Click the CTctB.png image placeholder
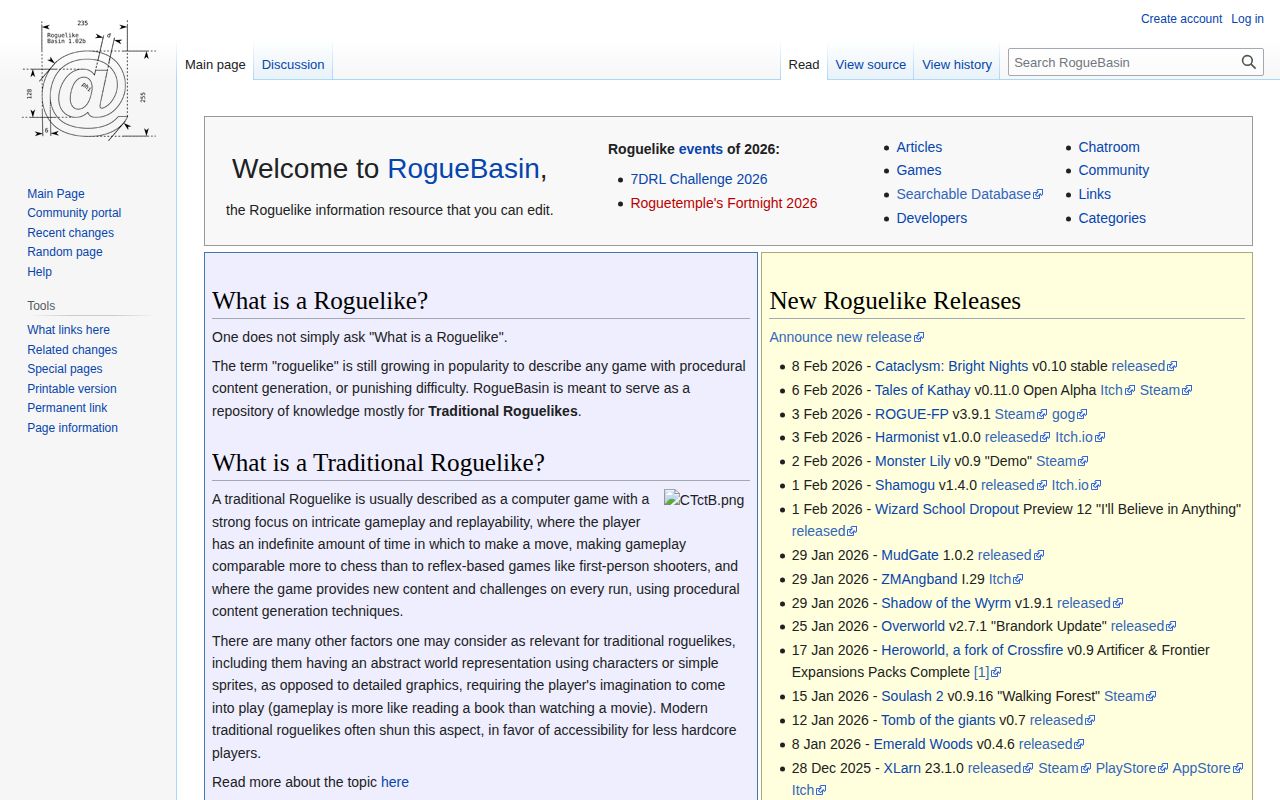This screenshot has height=800, width=1280. (x=702, y=500)
